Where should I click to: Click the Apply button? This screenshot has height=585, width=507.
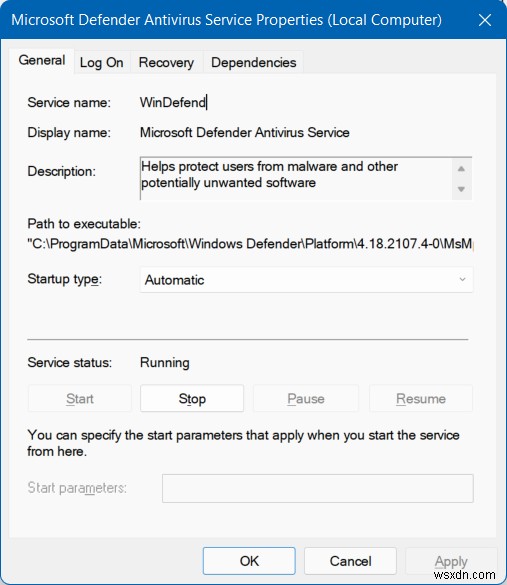pyautogui.click(x=451, y=561)
